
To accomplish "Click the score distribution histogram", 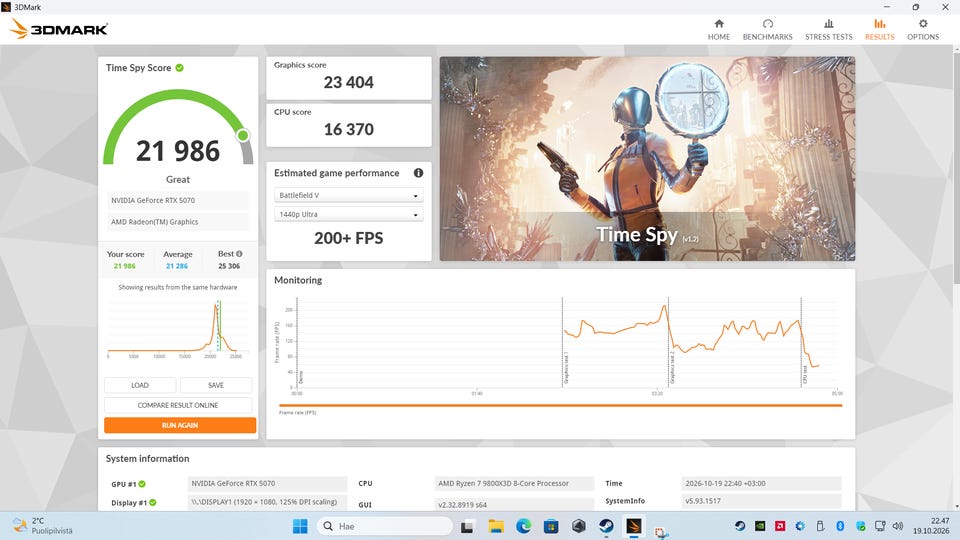I will (178, 329).
